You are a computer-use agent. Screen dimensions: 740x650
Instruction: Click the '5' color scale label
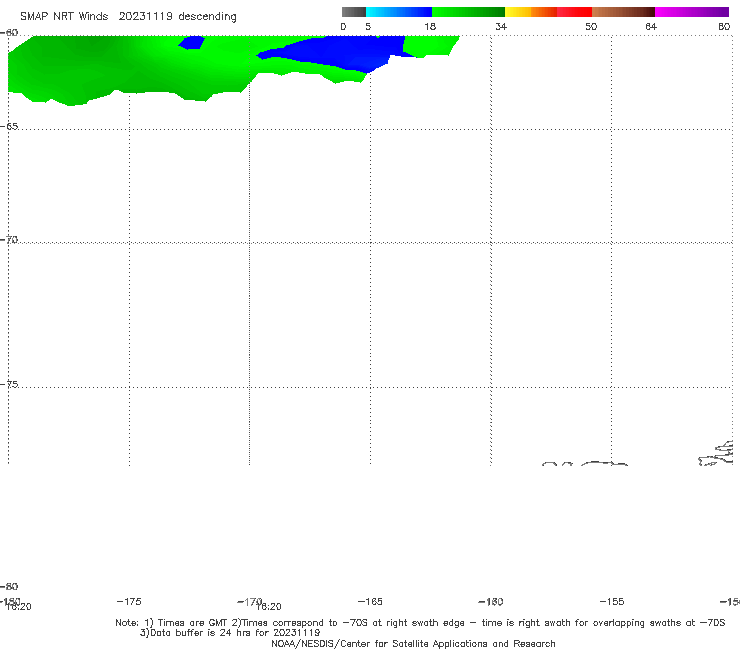[368, 26]
